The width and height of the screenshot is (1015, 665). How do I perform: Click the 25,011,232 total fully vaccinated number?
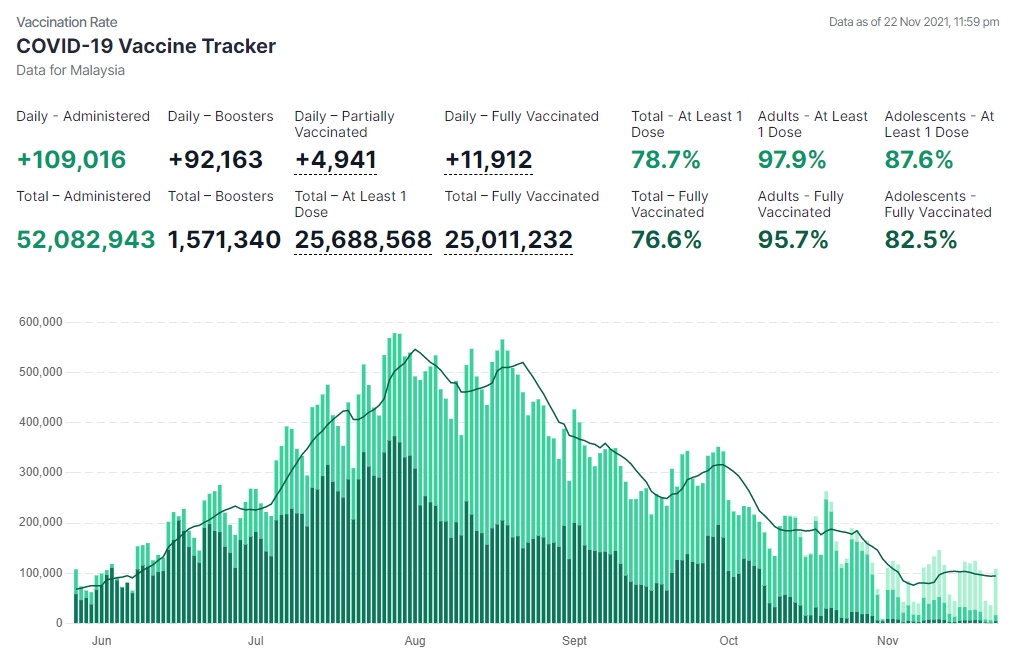pos(508,240)
